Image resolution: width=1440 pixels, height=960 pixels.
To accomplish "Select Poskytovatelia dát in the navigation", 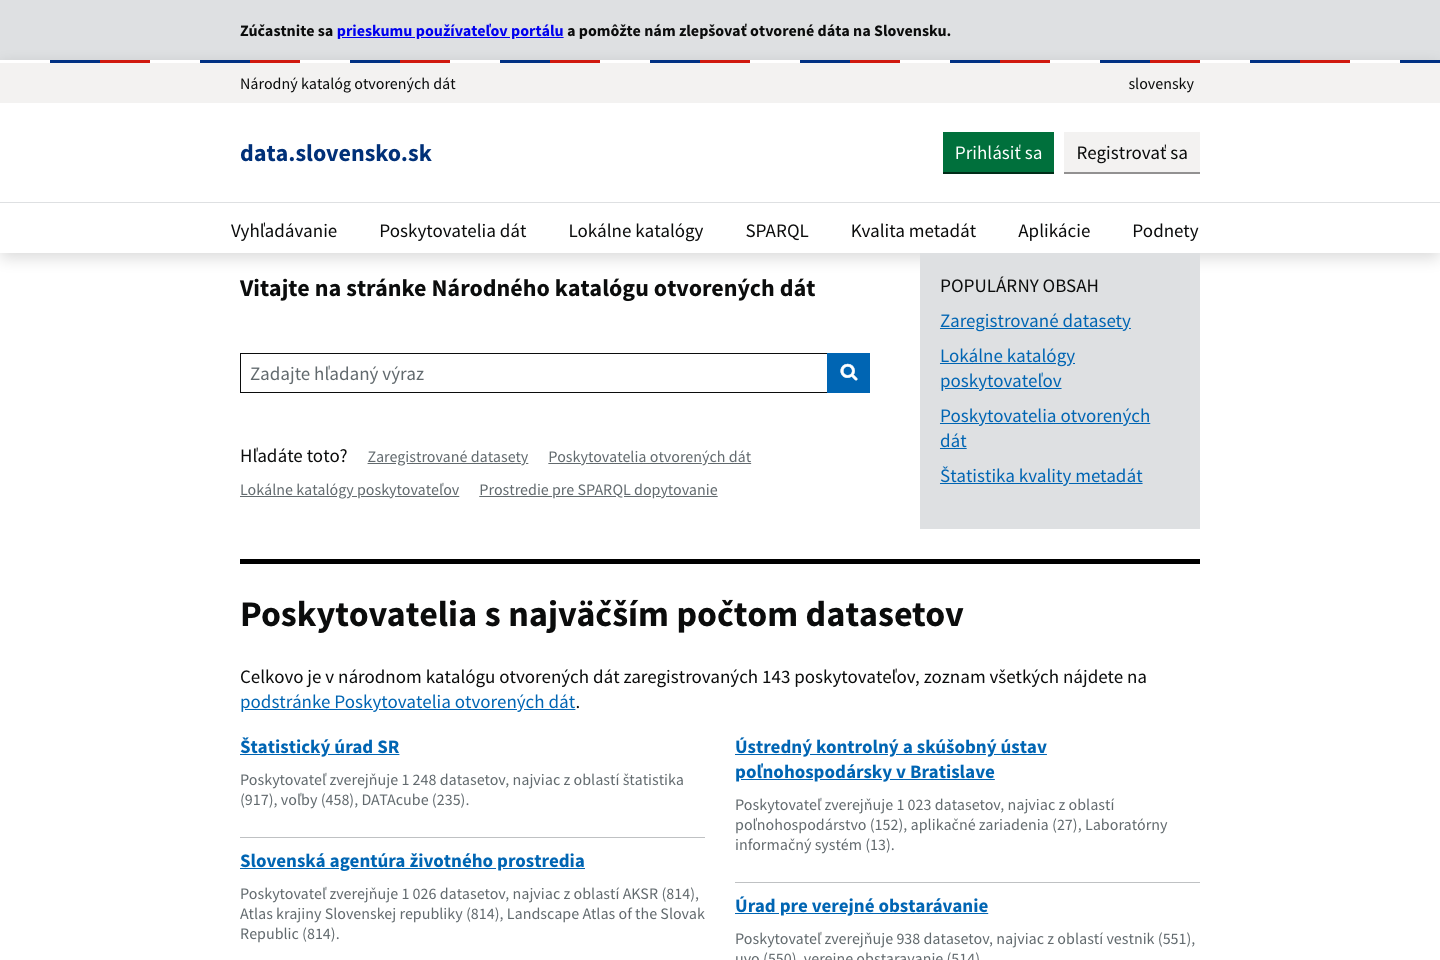I will [452, 230].
